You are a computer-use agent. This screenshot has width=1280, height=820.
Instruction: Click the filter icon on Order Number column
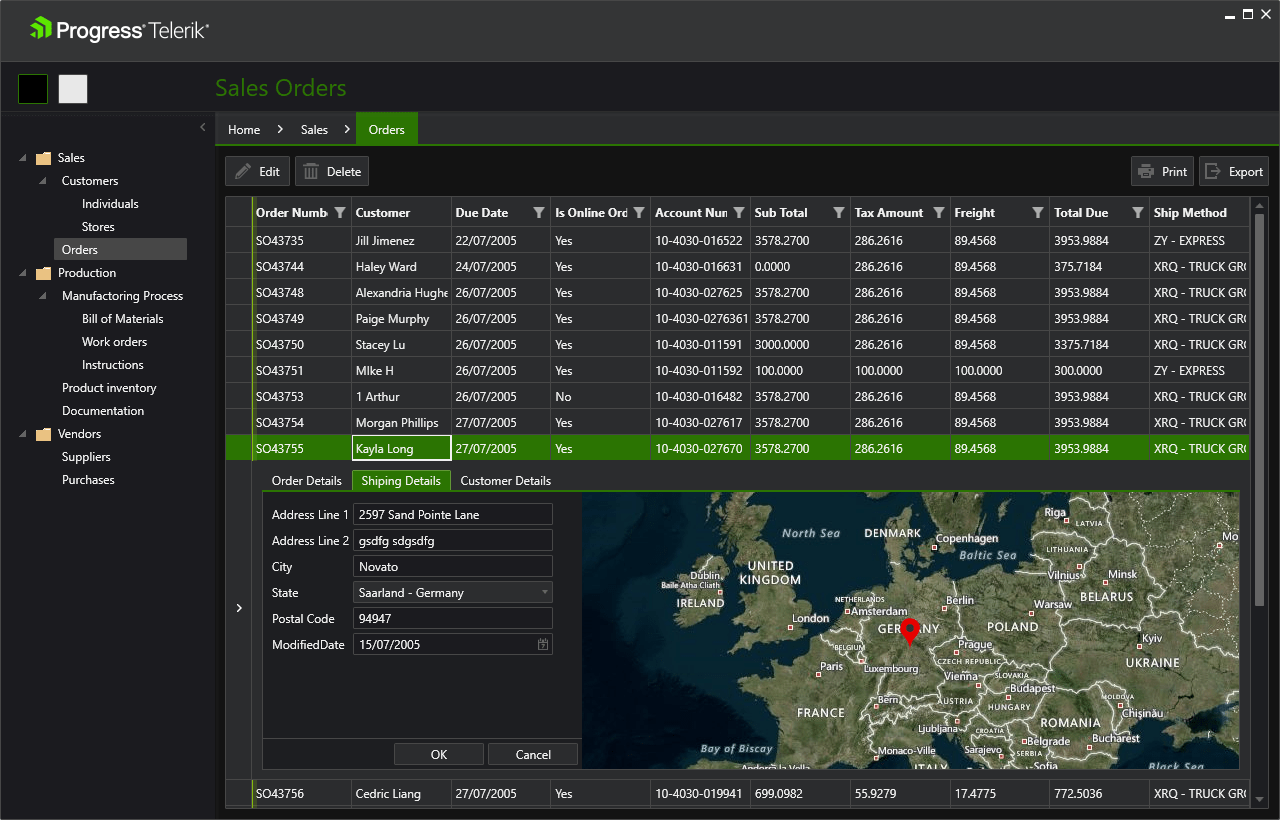click(340, 213)
